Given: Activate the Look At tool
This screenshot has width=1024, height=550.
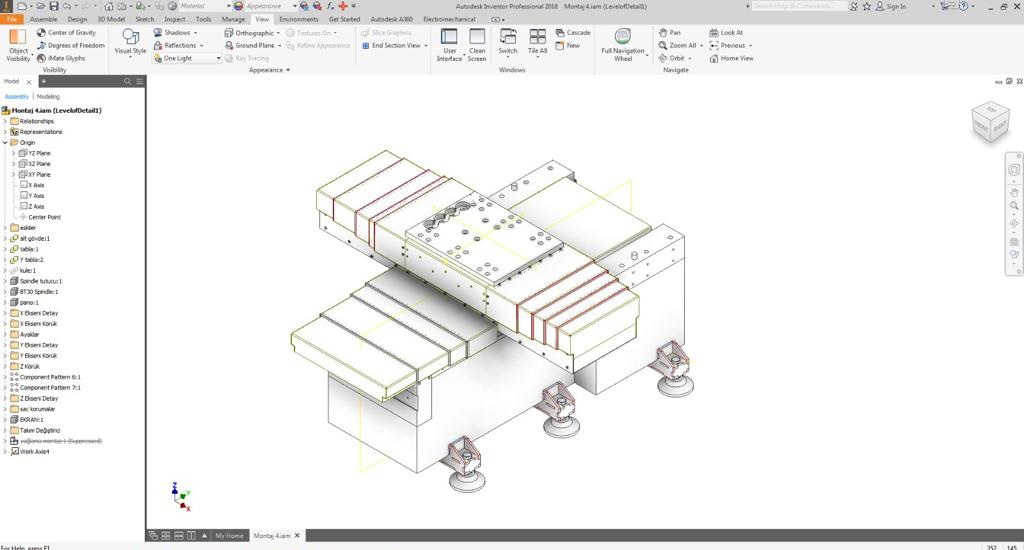Looking at the screenshot, I should pyautogui.click(x=714, y=33).
